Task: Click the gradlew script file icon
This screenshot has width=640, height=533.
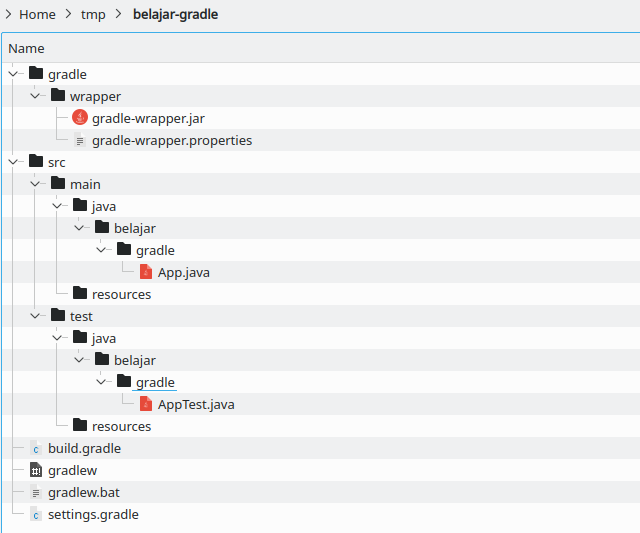Action: 36,470
